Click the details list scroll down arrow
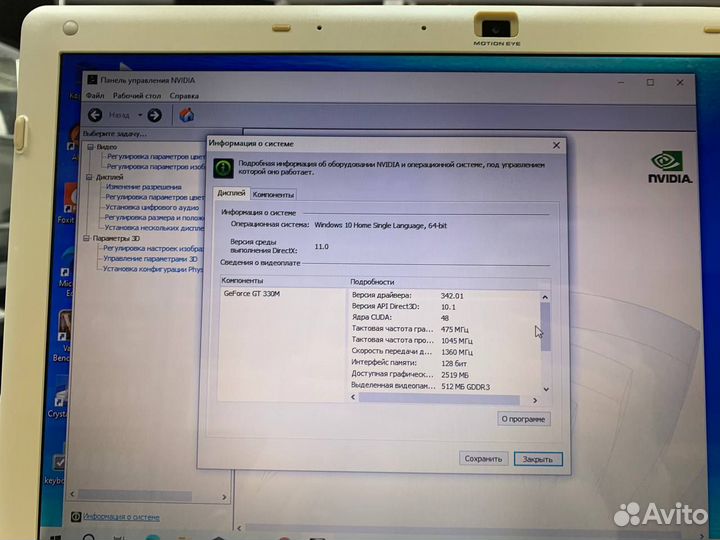This screenshot has width=720, height=540. point(546,389)
